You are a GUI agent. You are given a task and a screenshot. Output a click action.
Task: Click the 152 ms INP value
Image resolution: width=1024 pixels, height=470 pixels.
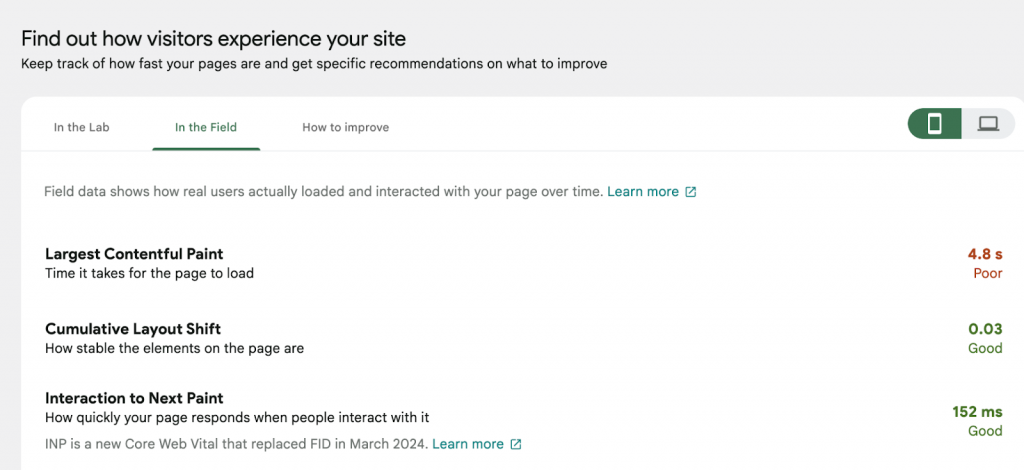(977, 411)
